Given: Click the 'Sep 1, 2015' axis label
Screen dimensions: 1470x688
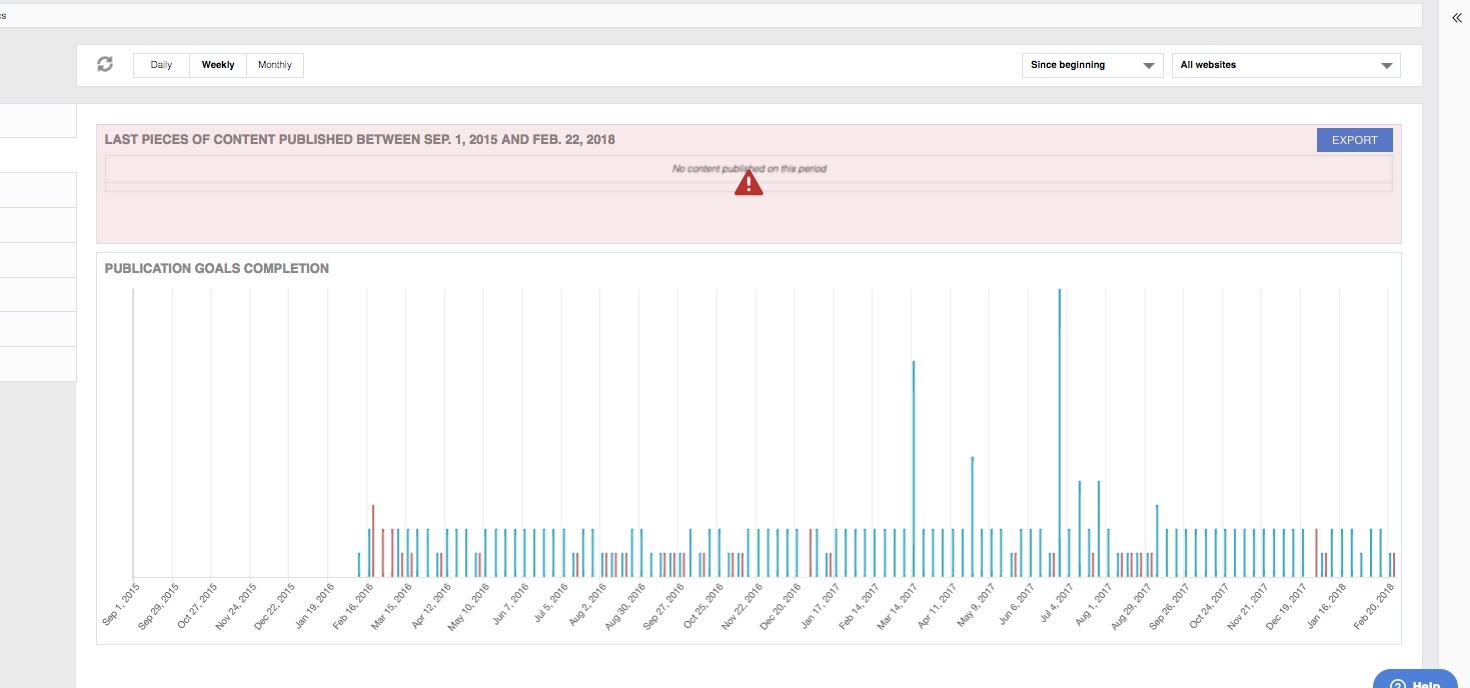Looking at the screenshot, I should point(121,604).
